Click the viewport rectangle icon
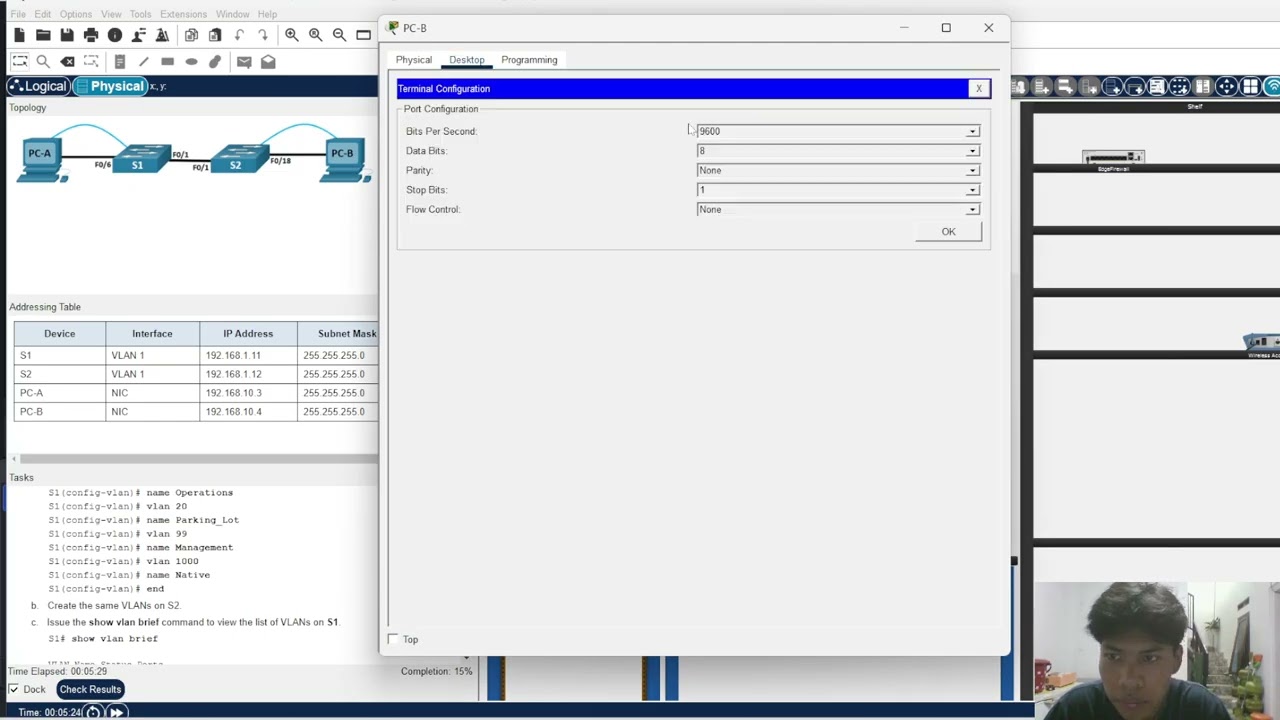 click(x=363, y=35)
